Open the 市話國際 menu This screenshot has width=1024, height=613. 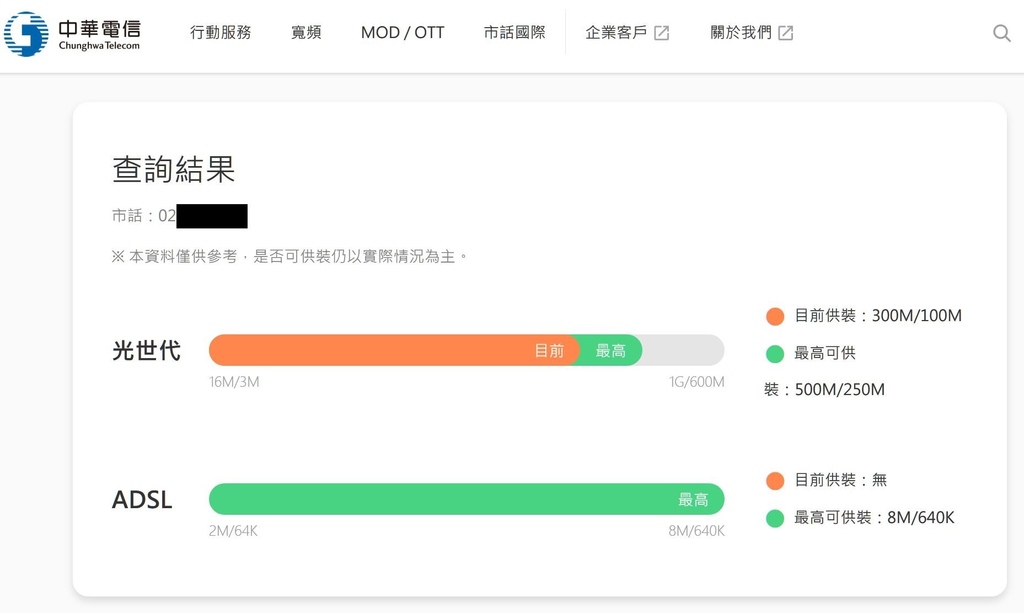[x=515, y=33]
